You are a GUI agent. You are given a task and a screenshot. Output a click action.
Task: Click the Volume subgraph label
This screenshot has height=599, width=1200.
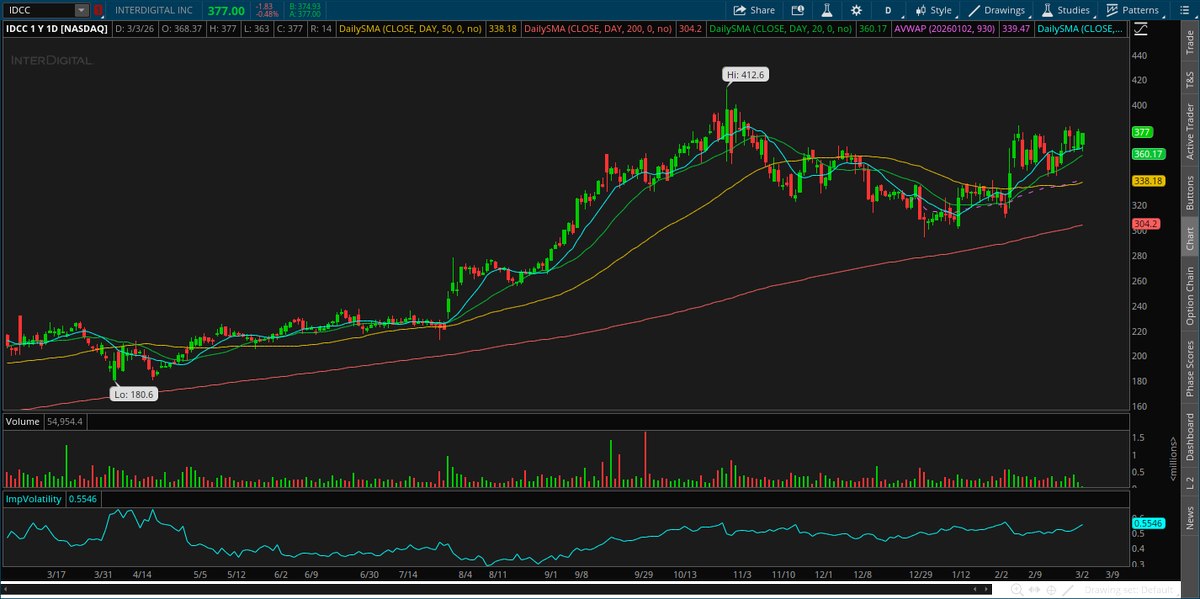[23, 422]
